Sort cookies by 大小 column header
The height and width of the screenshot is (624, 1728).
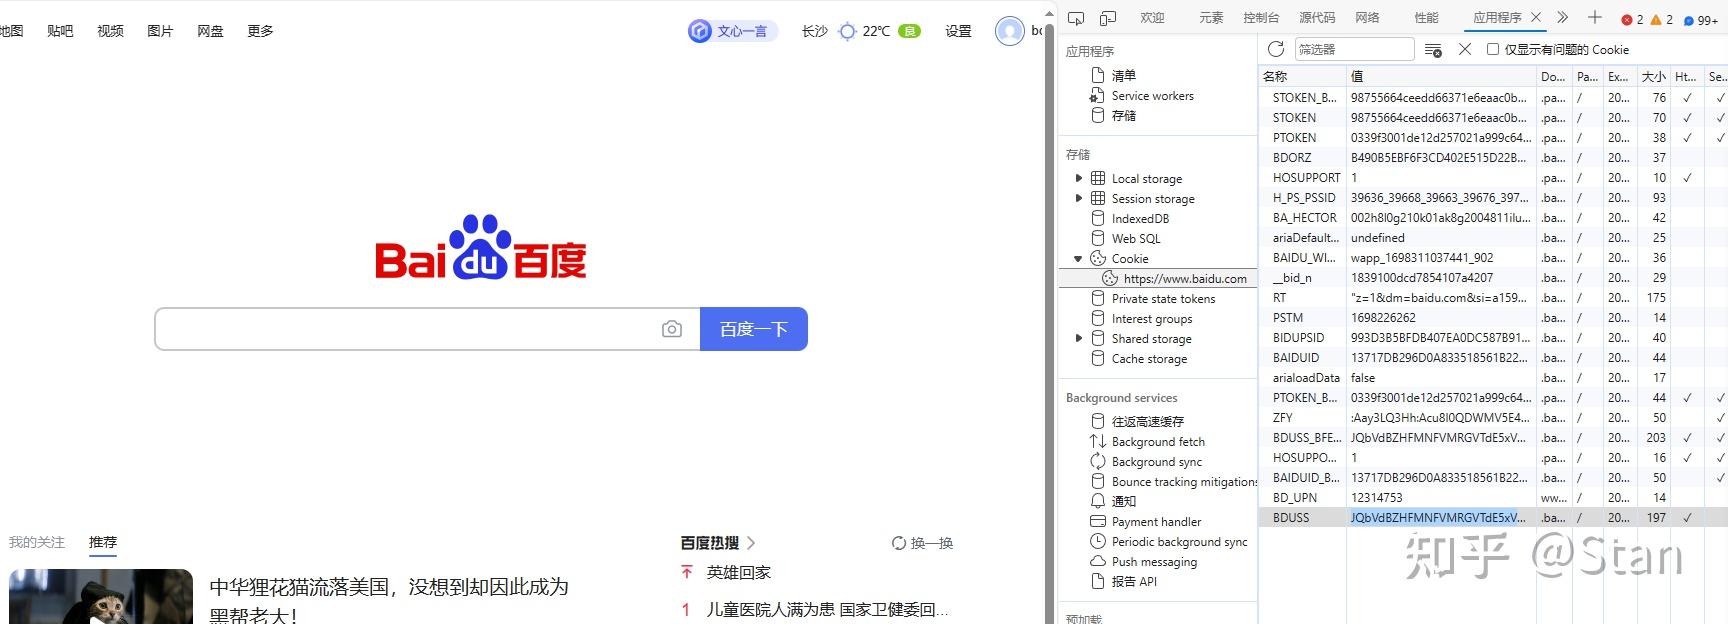coord(1654,76)
